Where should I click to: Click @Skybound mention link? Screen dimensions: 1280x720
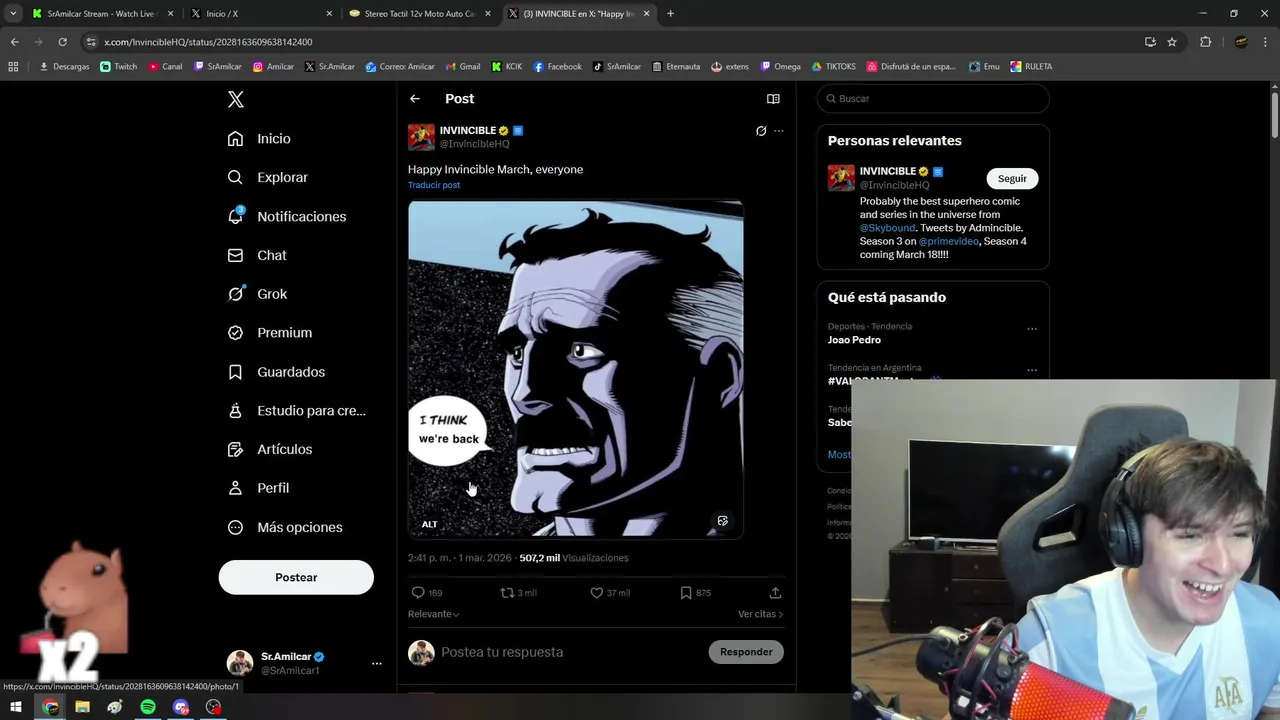click(887, 228)
